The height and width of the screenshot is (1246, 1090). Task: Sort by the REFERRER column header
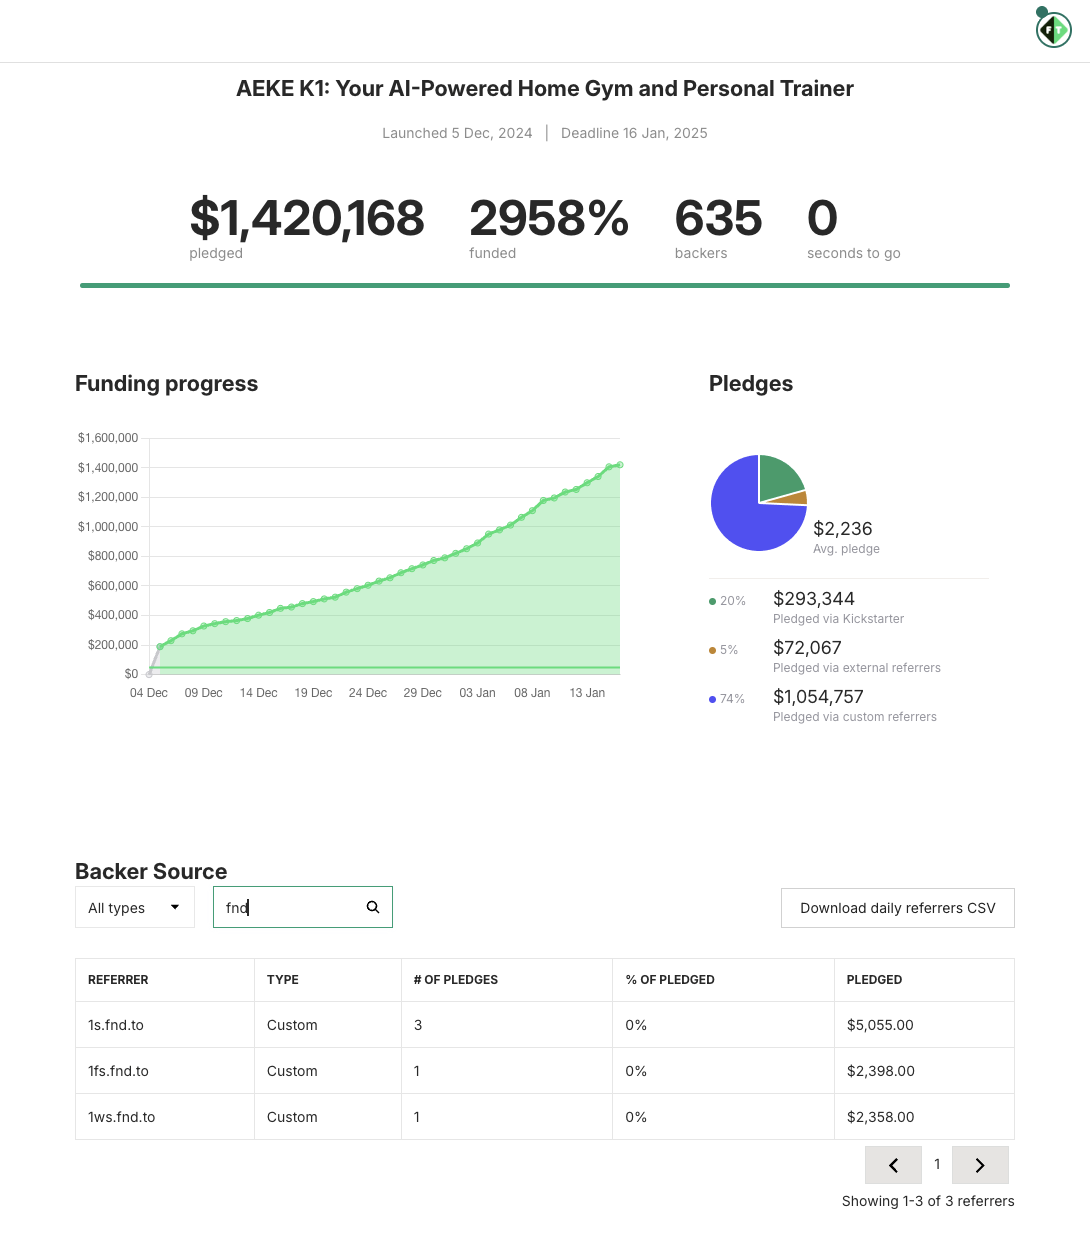click(x=118, y=980)
